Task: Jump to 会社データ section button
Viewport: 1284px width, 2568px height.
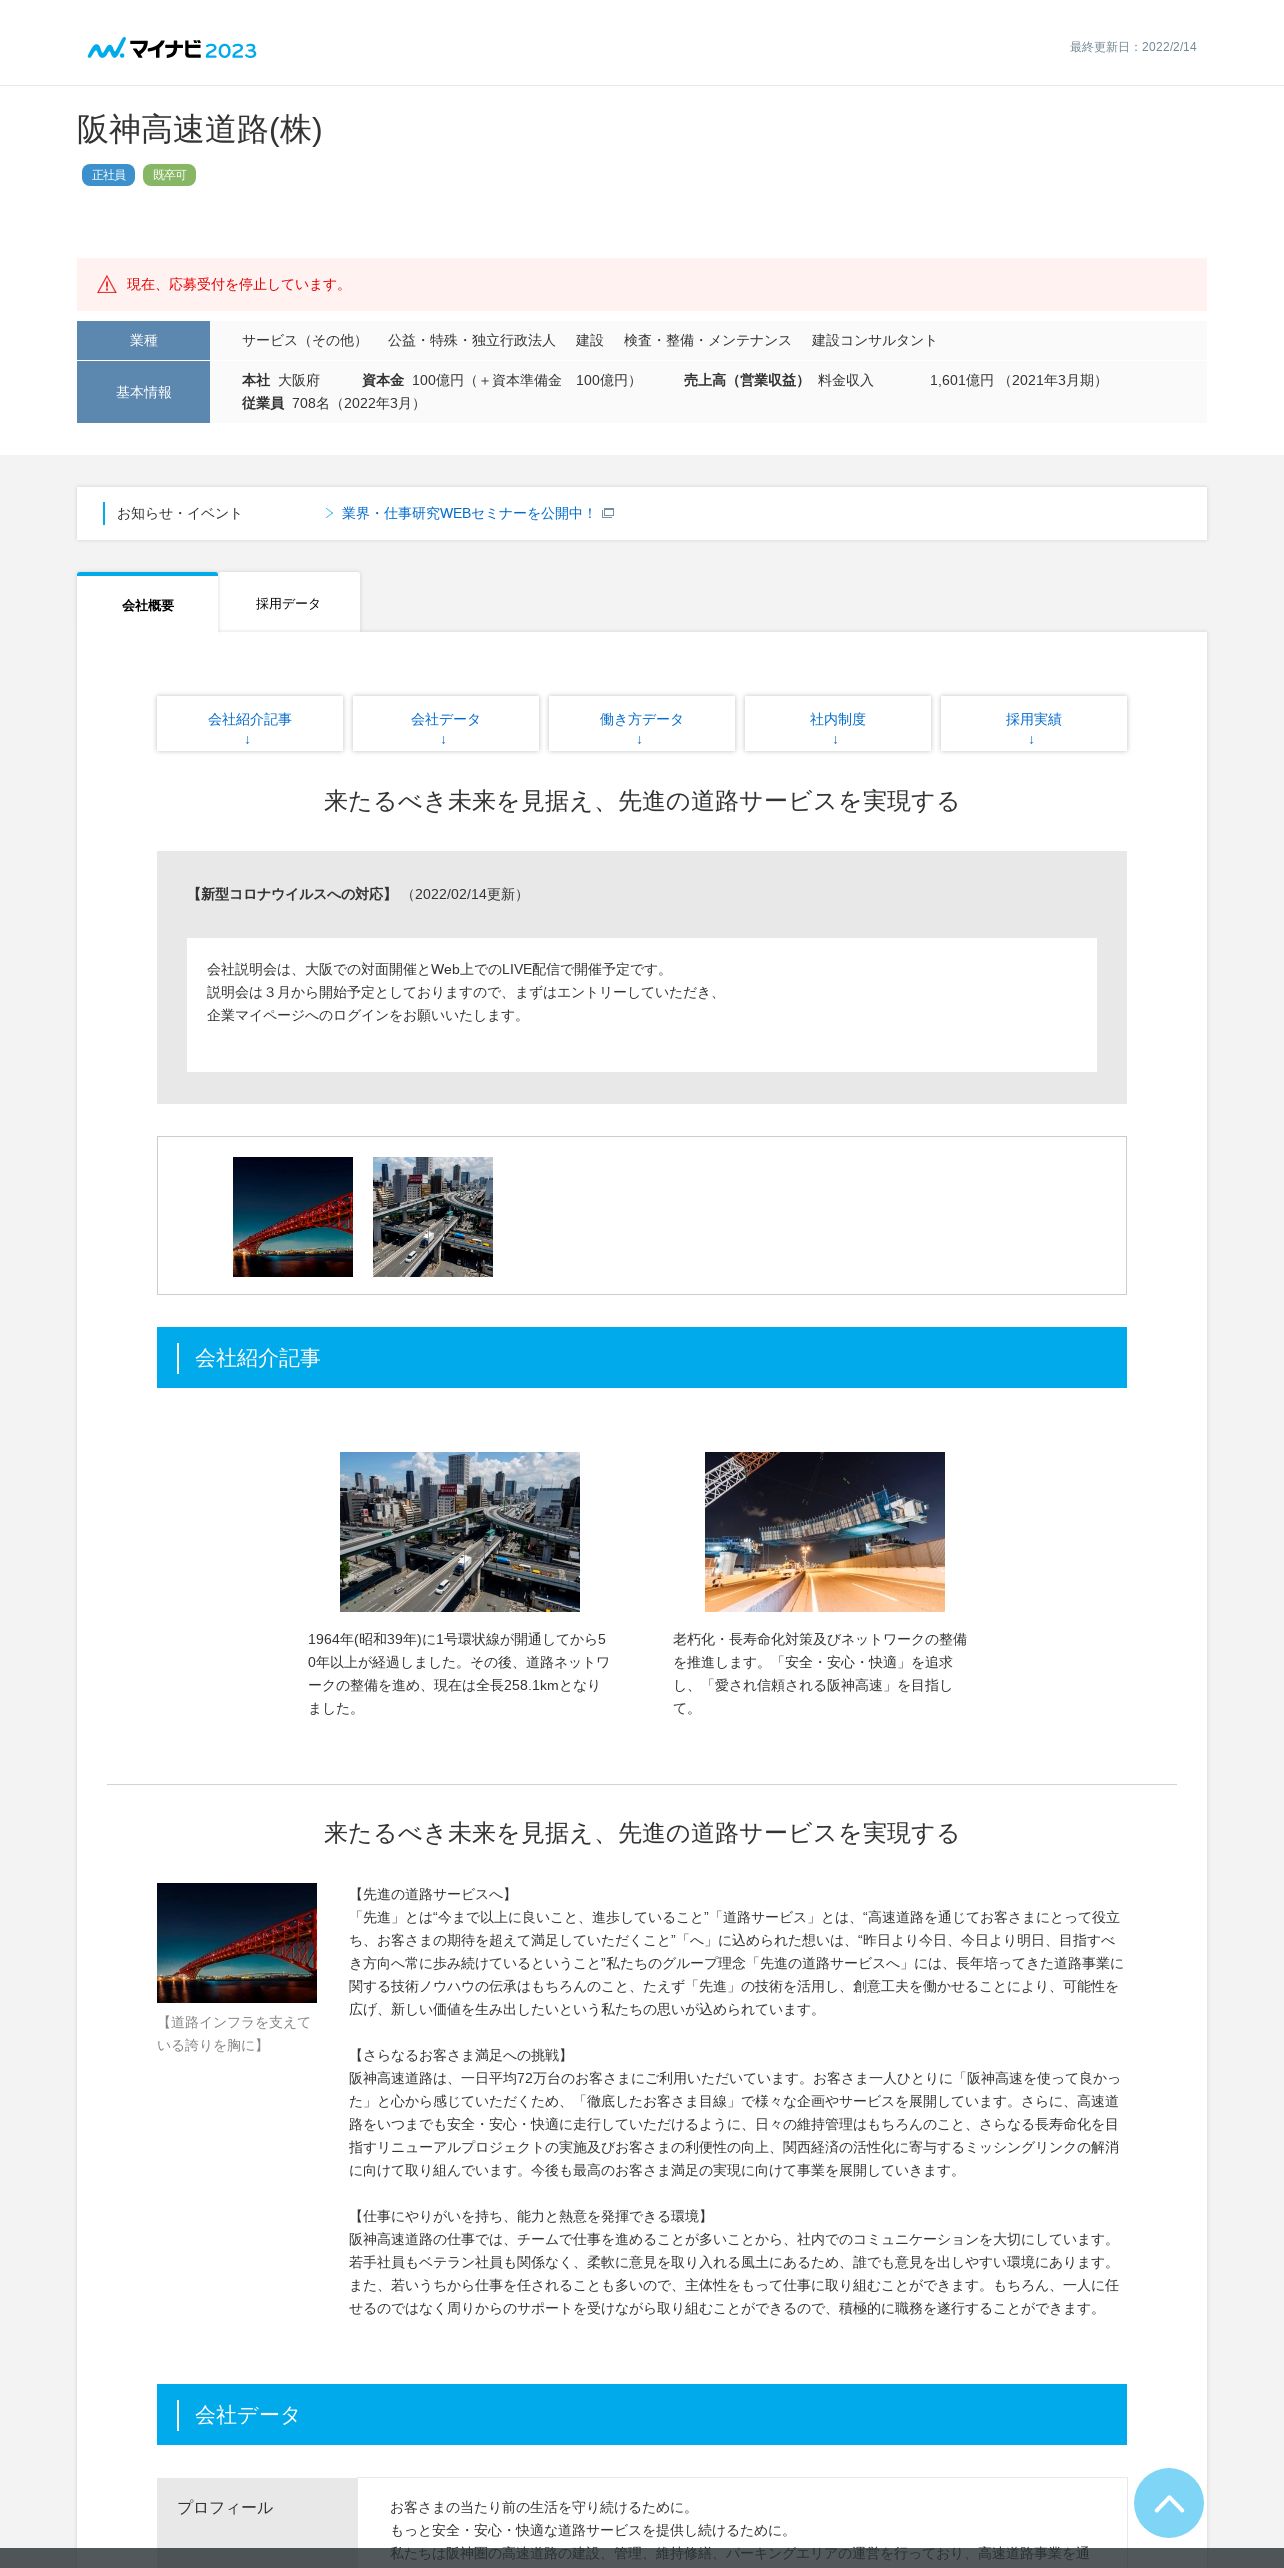Action: point(446,723)
